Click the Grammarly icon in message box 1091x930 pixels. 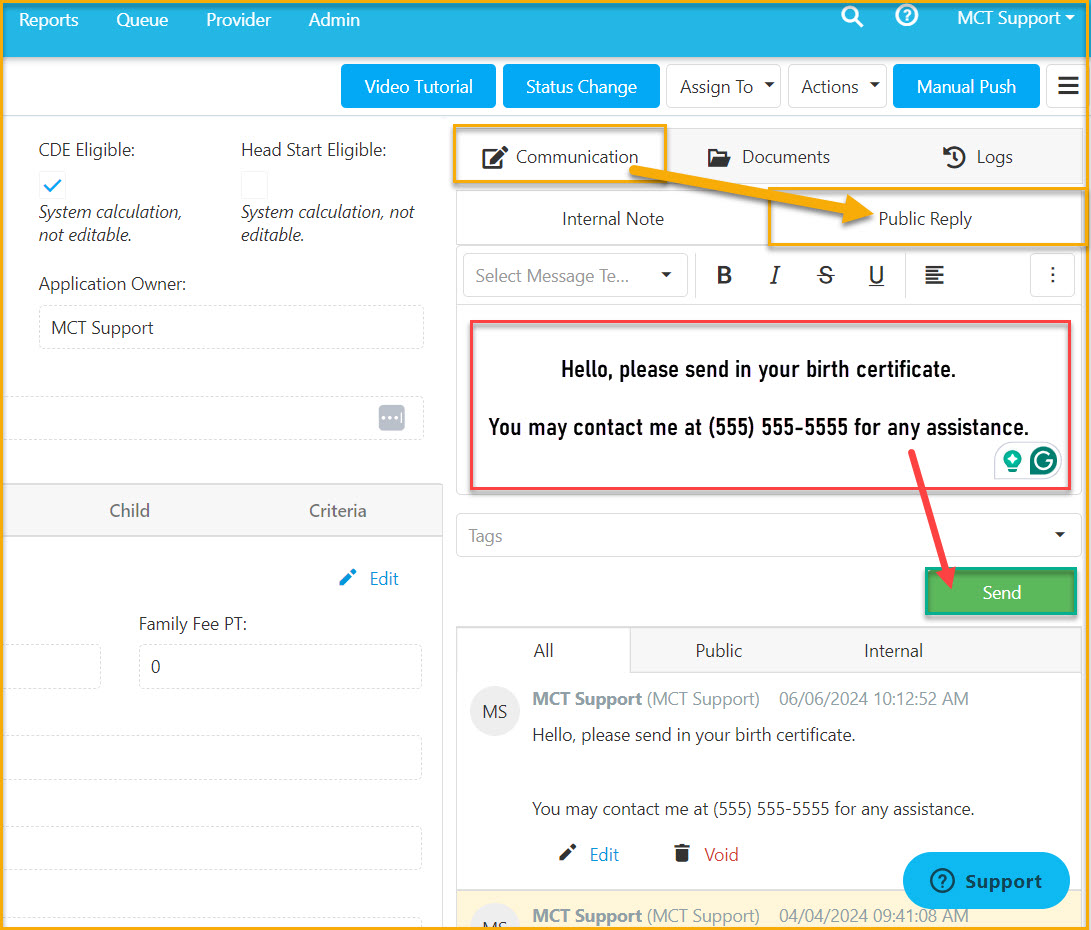tap(1043, 460)
